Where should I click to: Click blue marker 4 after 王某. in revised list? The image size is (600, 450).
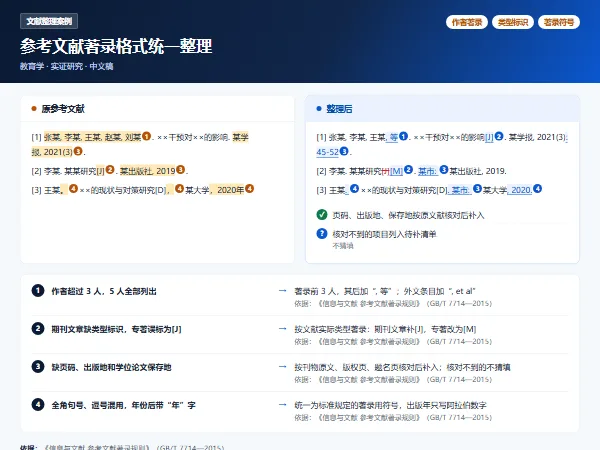pos(355,189)
